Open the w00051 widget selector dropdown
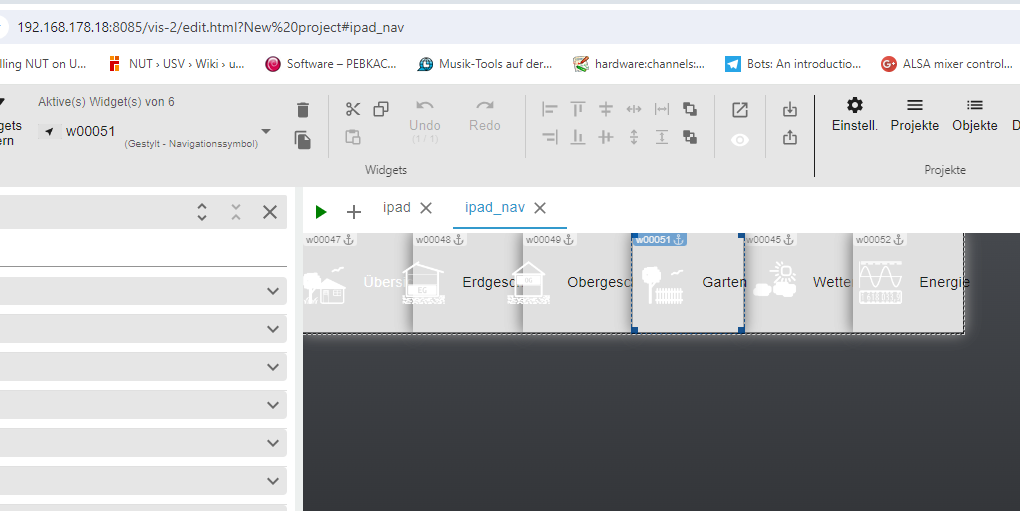Viewport: 1020px width, 511px height. coord(266,131)
